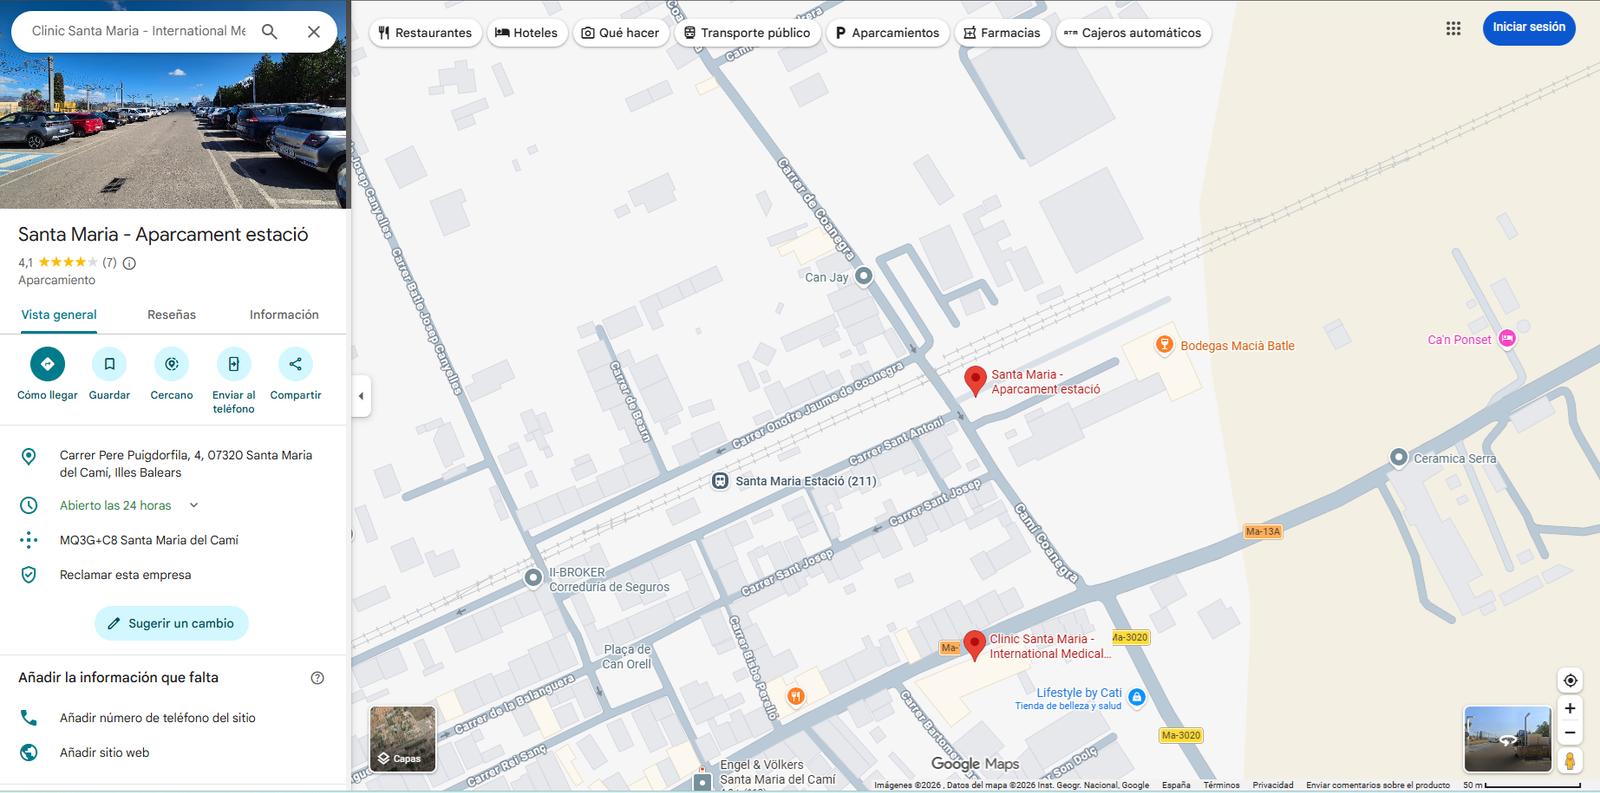Screen dimensions: 1600x793
Task: Select the Qué hacer chip
Action: [x=621, y=33]
